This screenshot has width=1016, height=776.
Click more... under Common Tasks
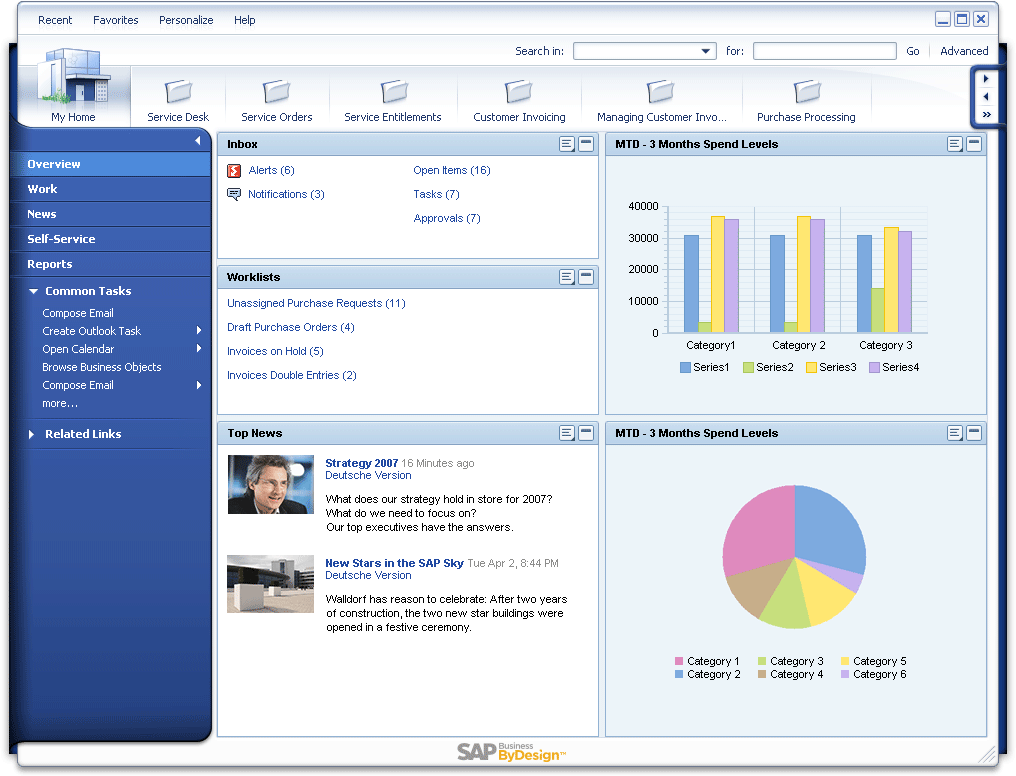click(x=60, y=404)
